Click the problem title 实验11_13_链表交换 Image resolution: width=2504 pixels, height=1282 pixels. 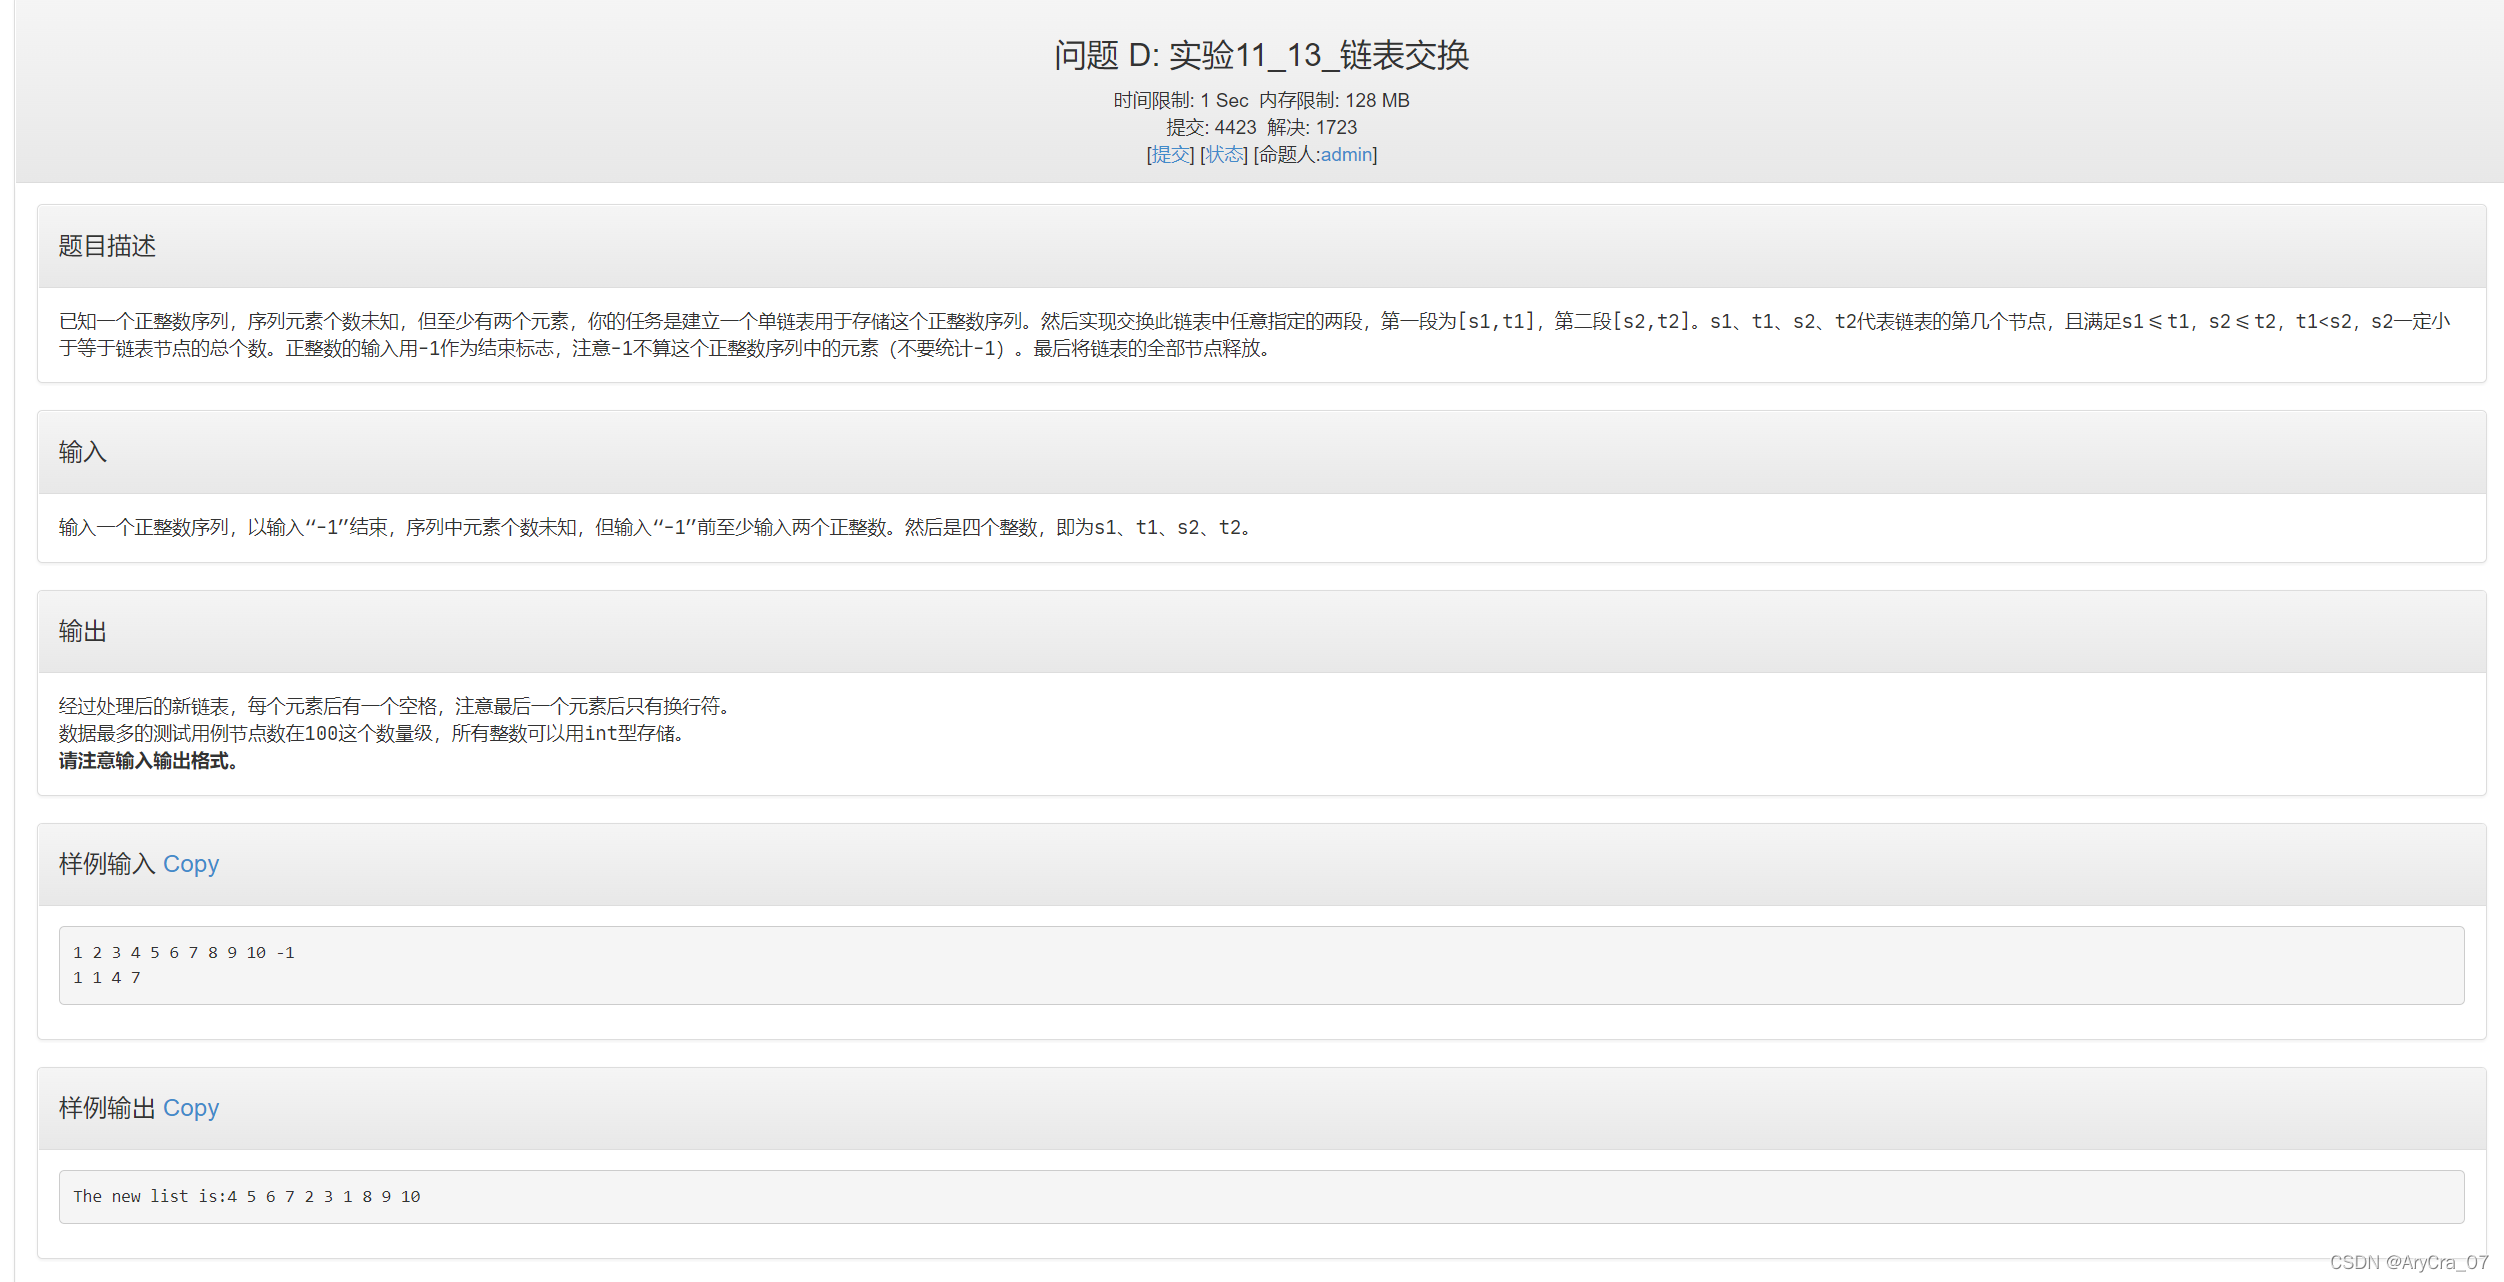pos(1261,55)
